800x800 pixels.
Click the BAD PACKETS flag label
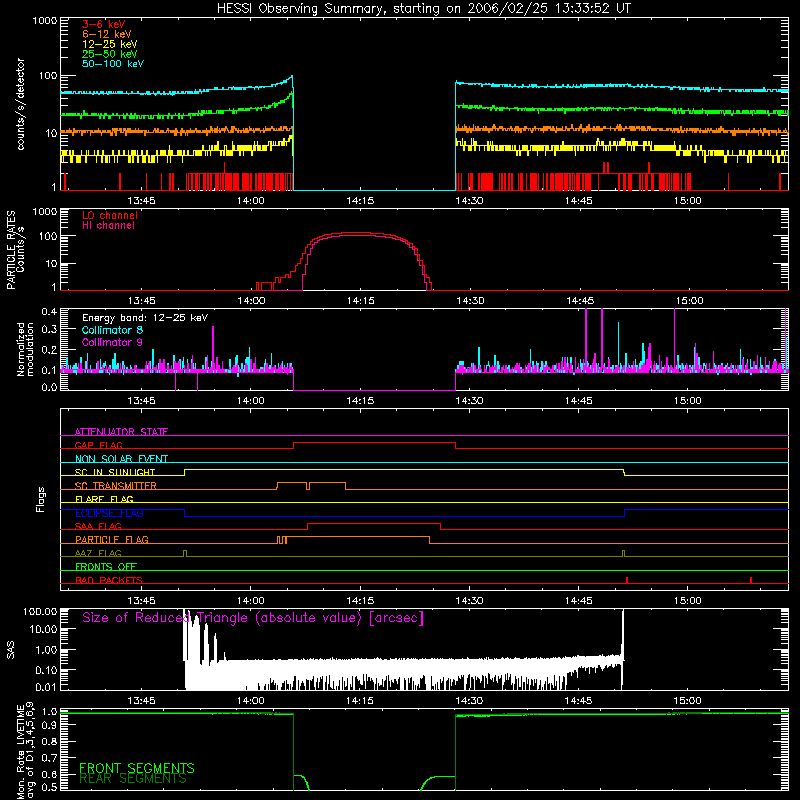[x=109, y=580]
